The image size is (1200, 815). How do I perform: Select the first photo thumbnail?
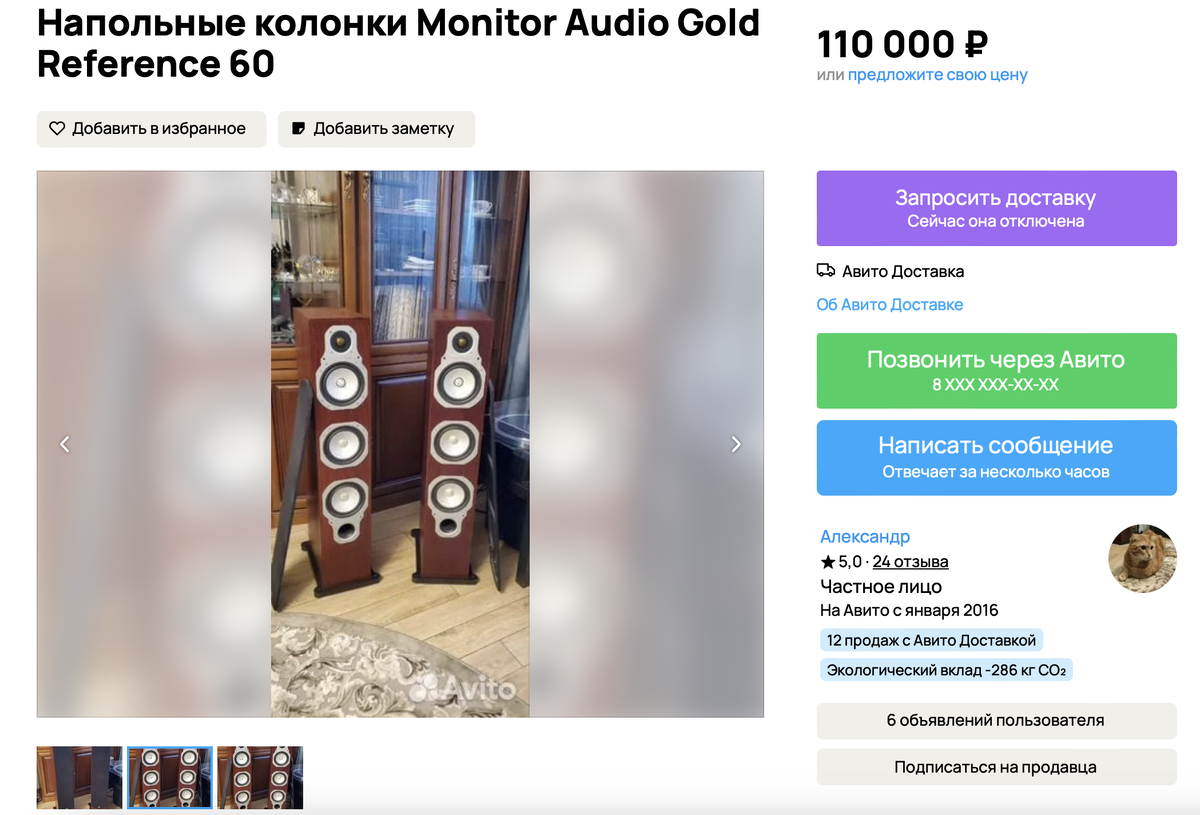80,777
